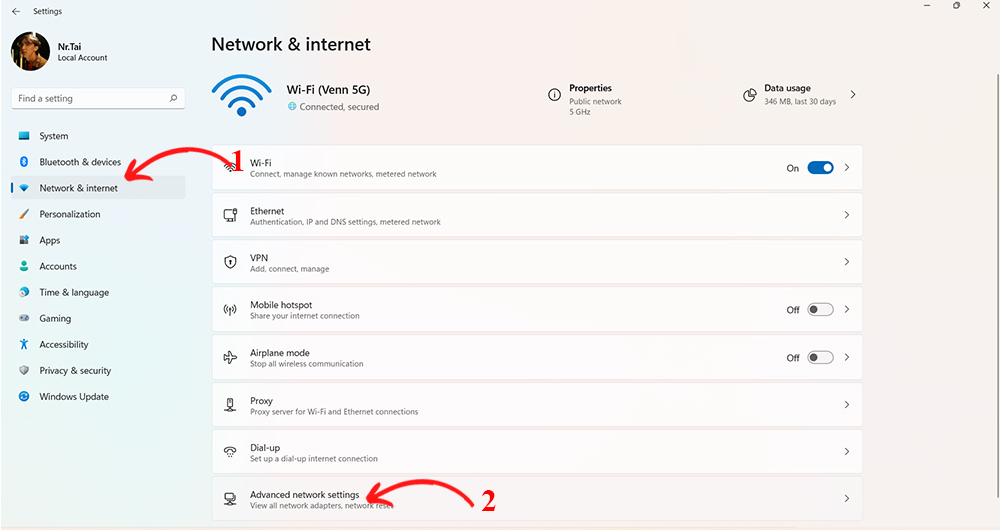Click the Mobile hotspot icon
Viewport: 1000px width, 530px height.
point(230,309)
